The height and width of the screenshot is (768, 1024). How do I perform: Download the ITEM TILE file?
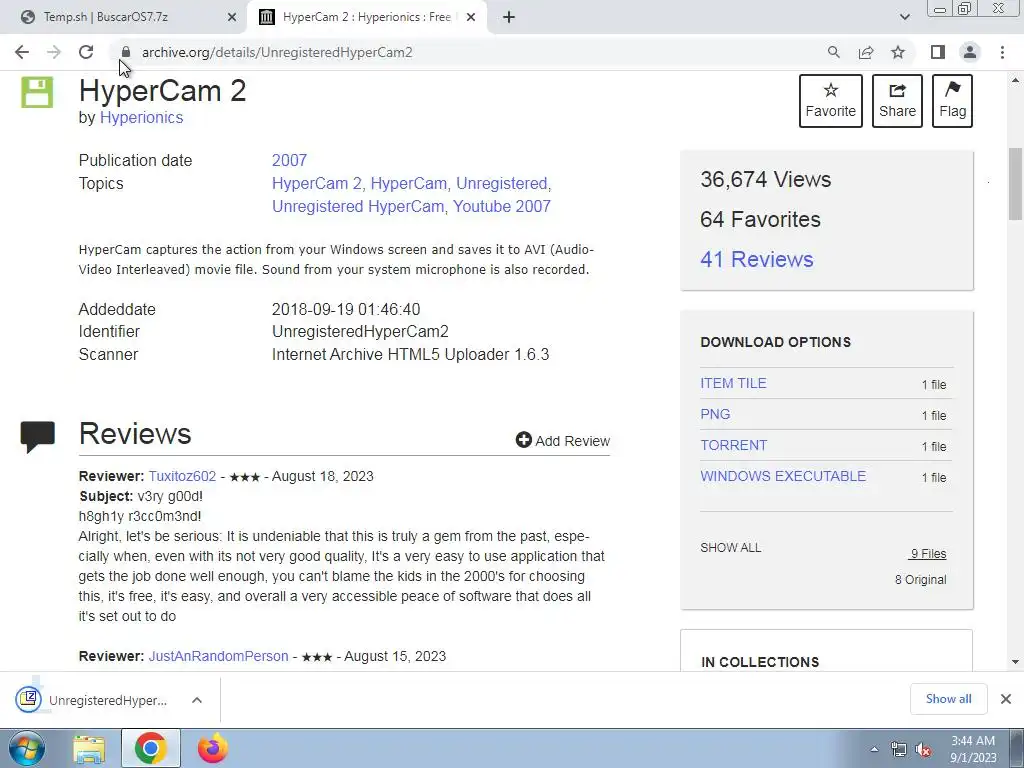tap(733, 383)
